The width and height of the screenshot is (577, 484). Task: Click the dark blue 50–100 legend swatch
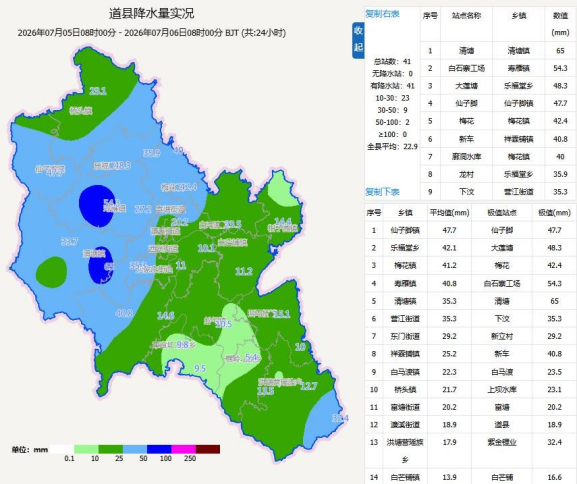point(159,449)
